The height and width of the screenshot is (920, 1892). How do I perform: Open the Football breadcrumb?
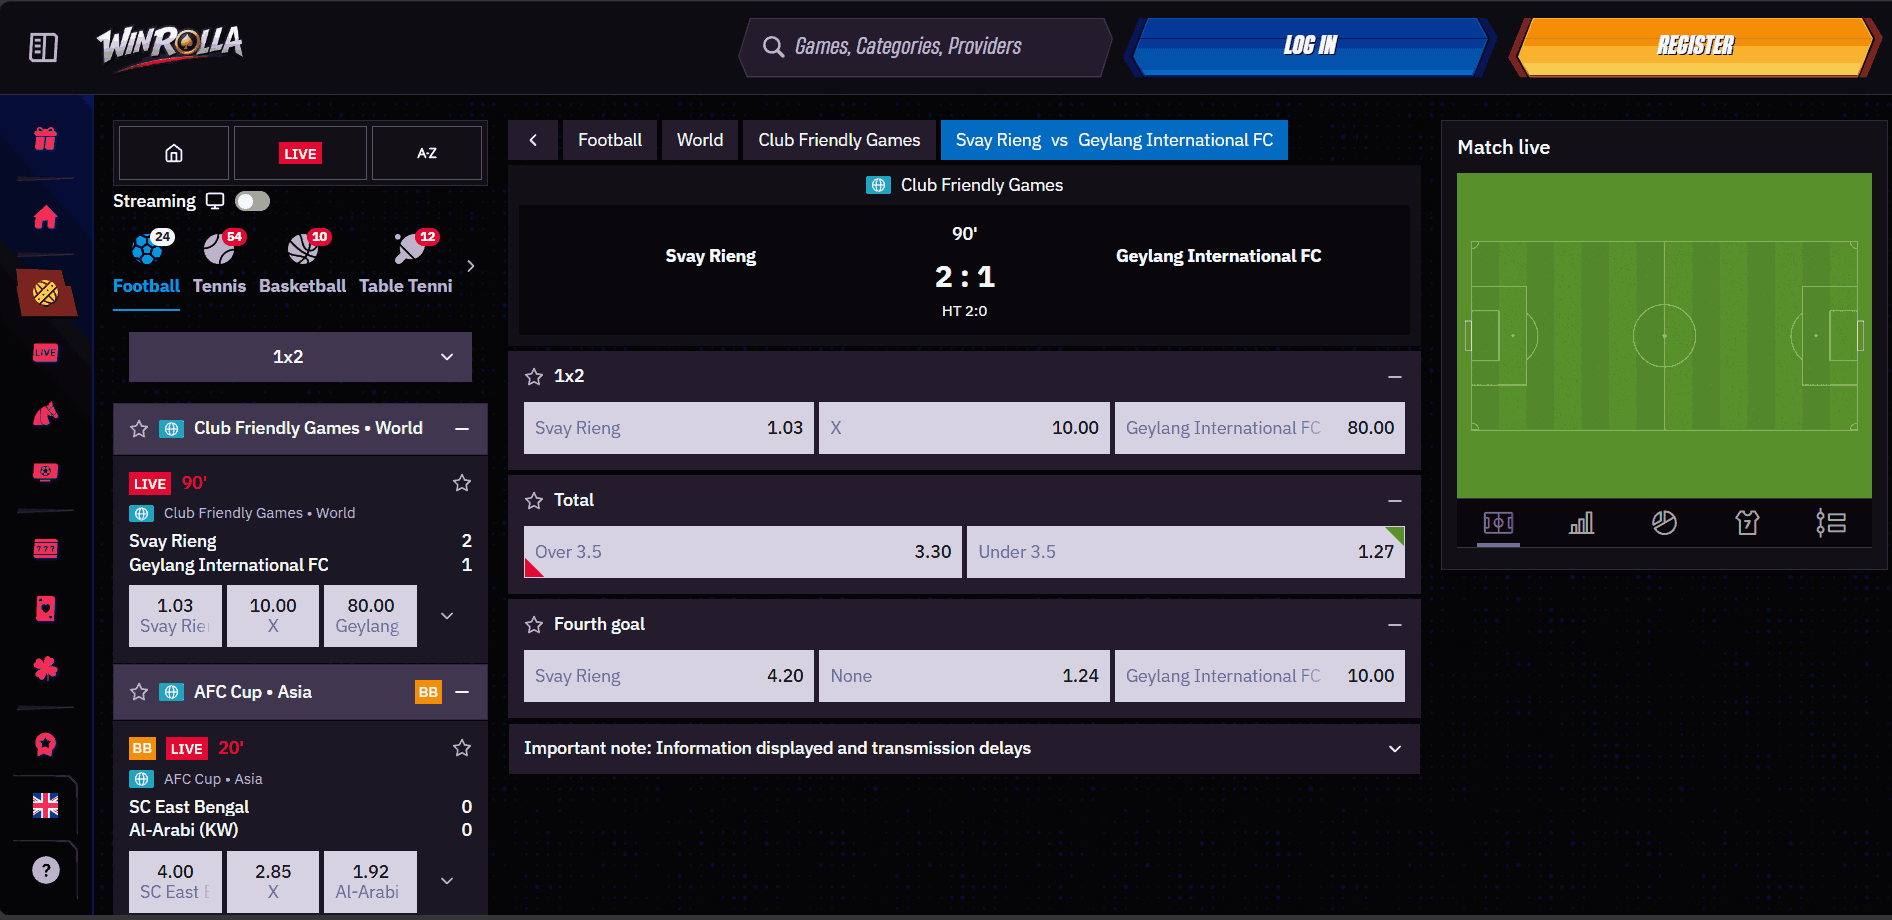point(610,140)
